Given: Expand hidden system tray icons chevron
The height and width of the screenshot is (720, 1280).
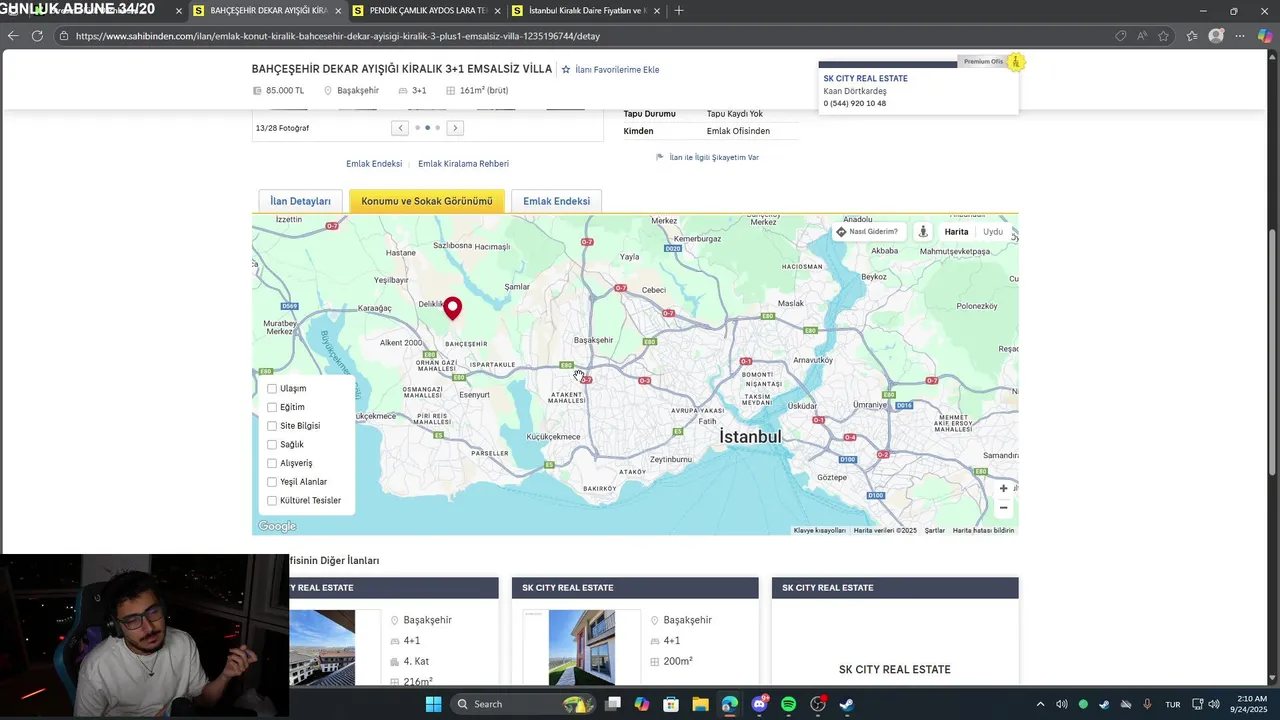Looking at the screenshot, I should (x=1040, y=704).
